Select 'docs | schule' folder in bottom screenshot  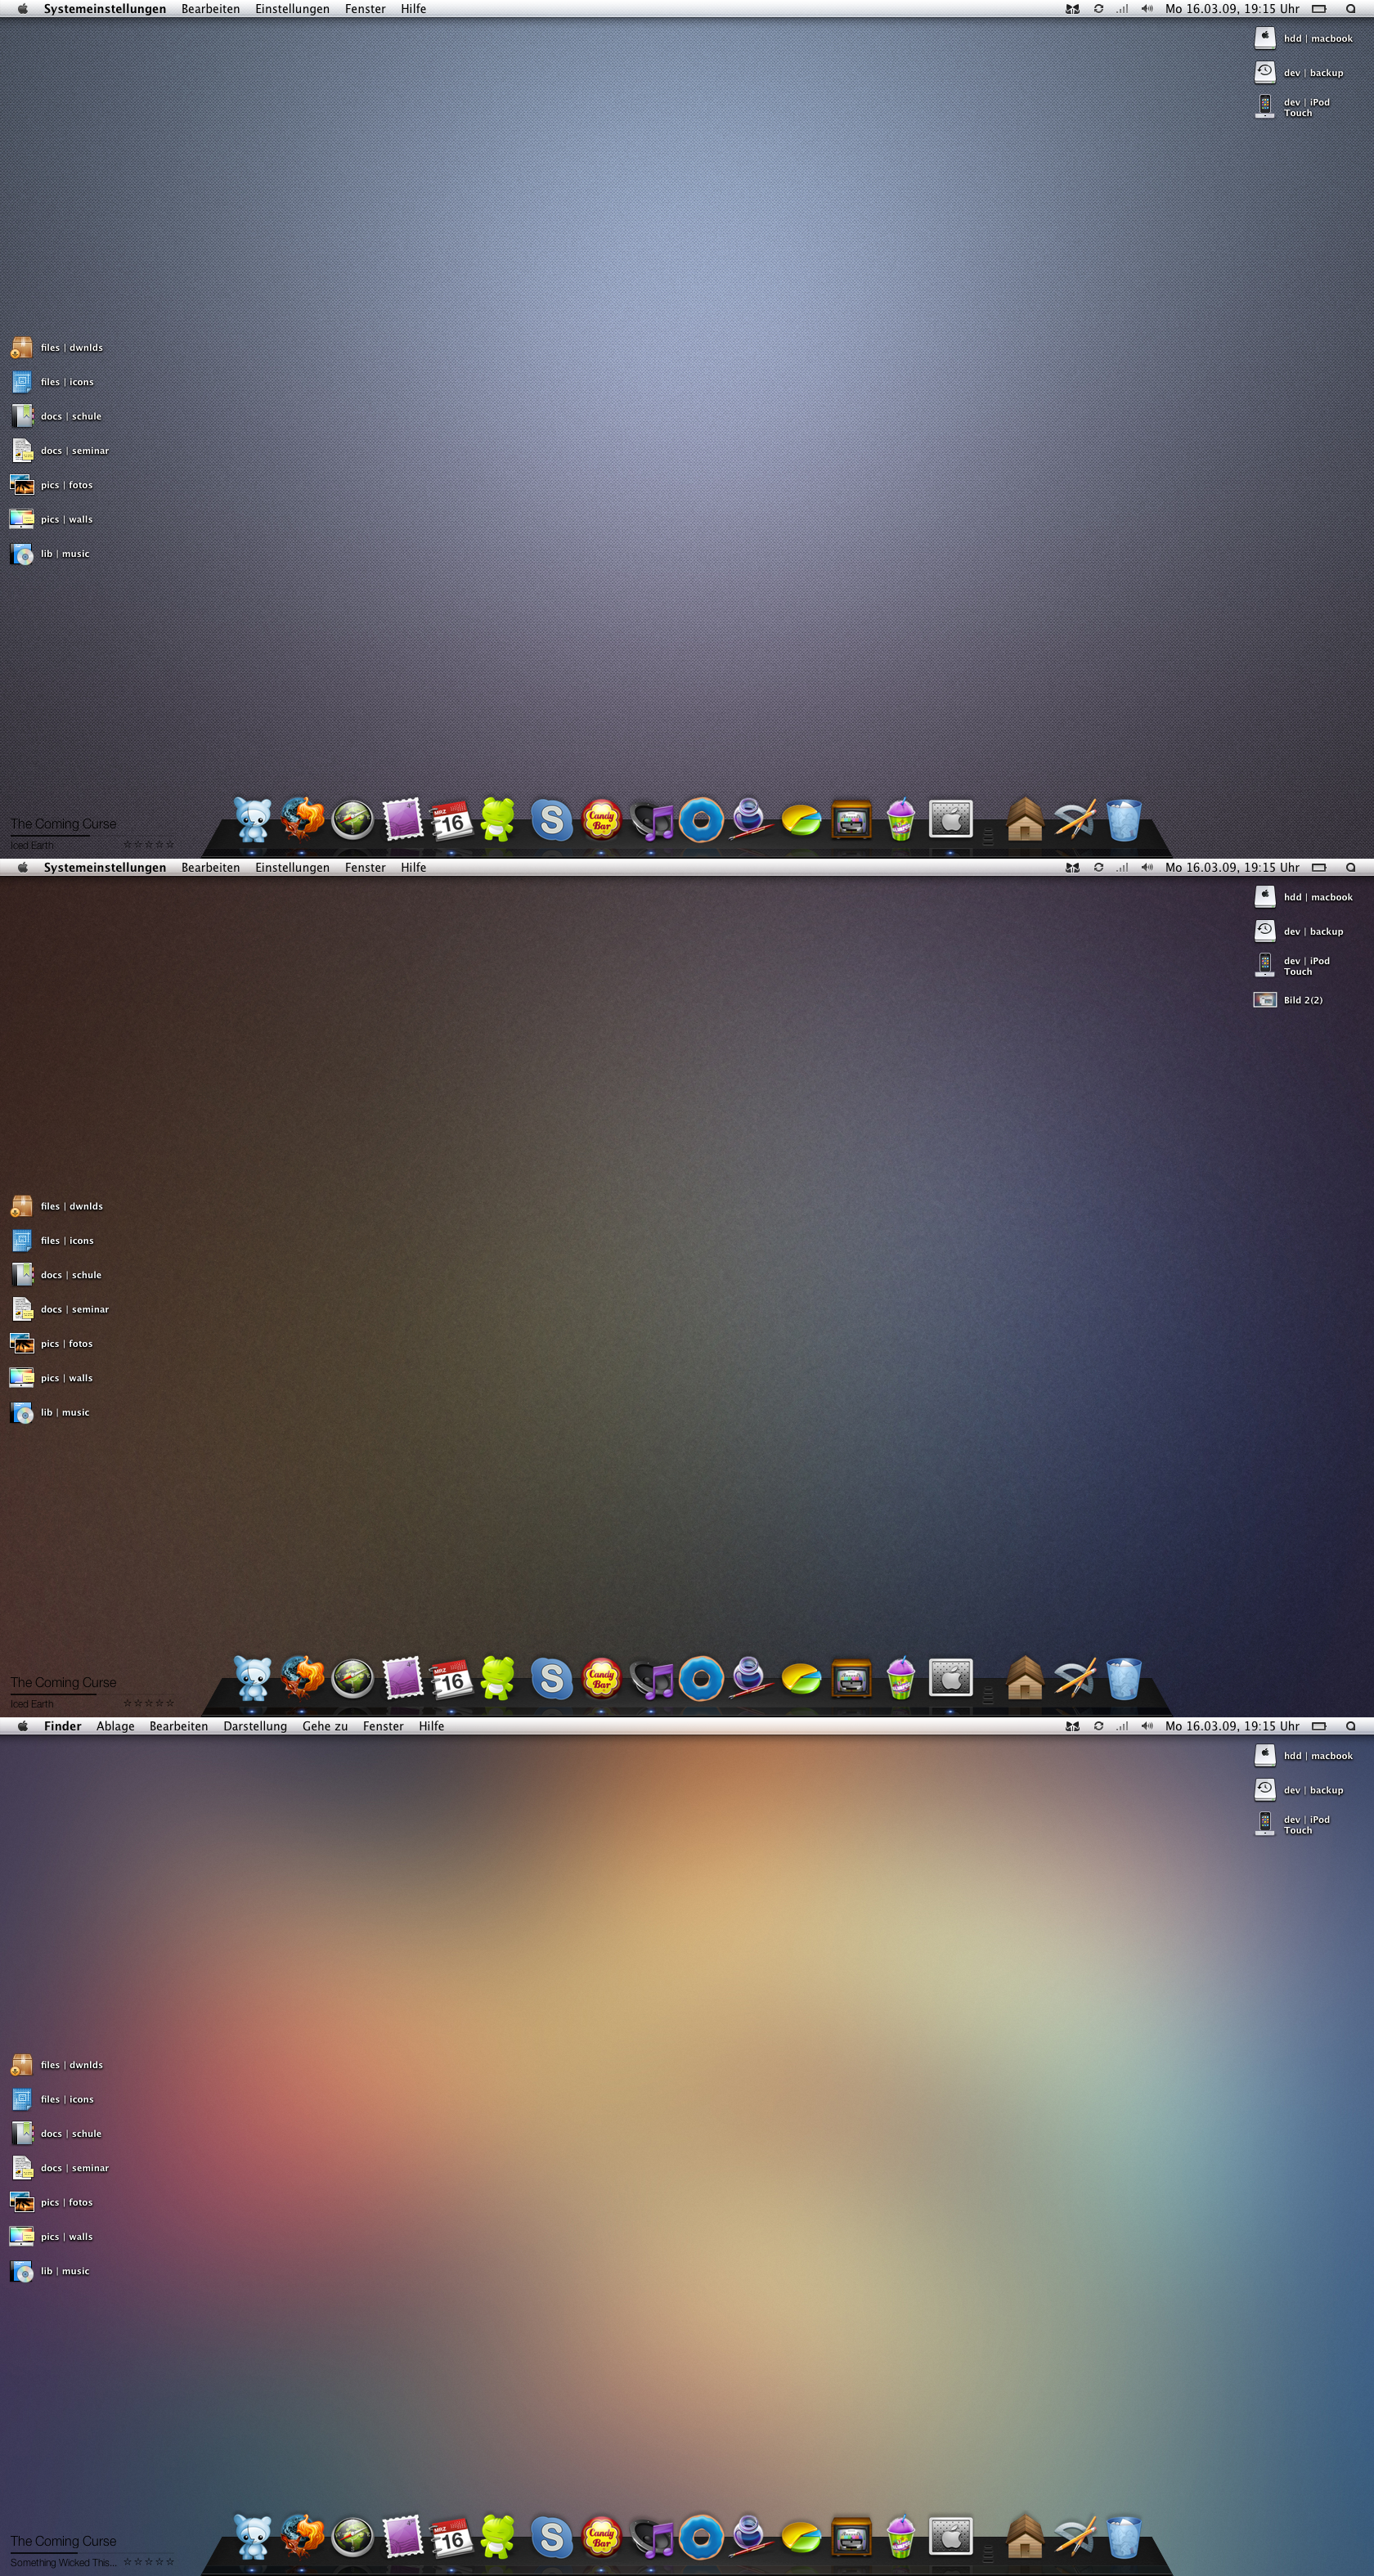[56, 2133]
